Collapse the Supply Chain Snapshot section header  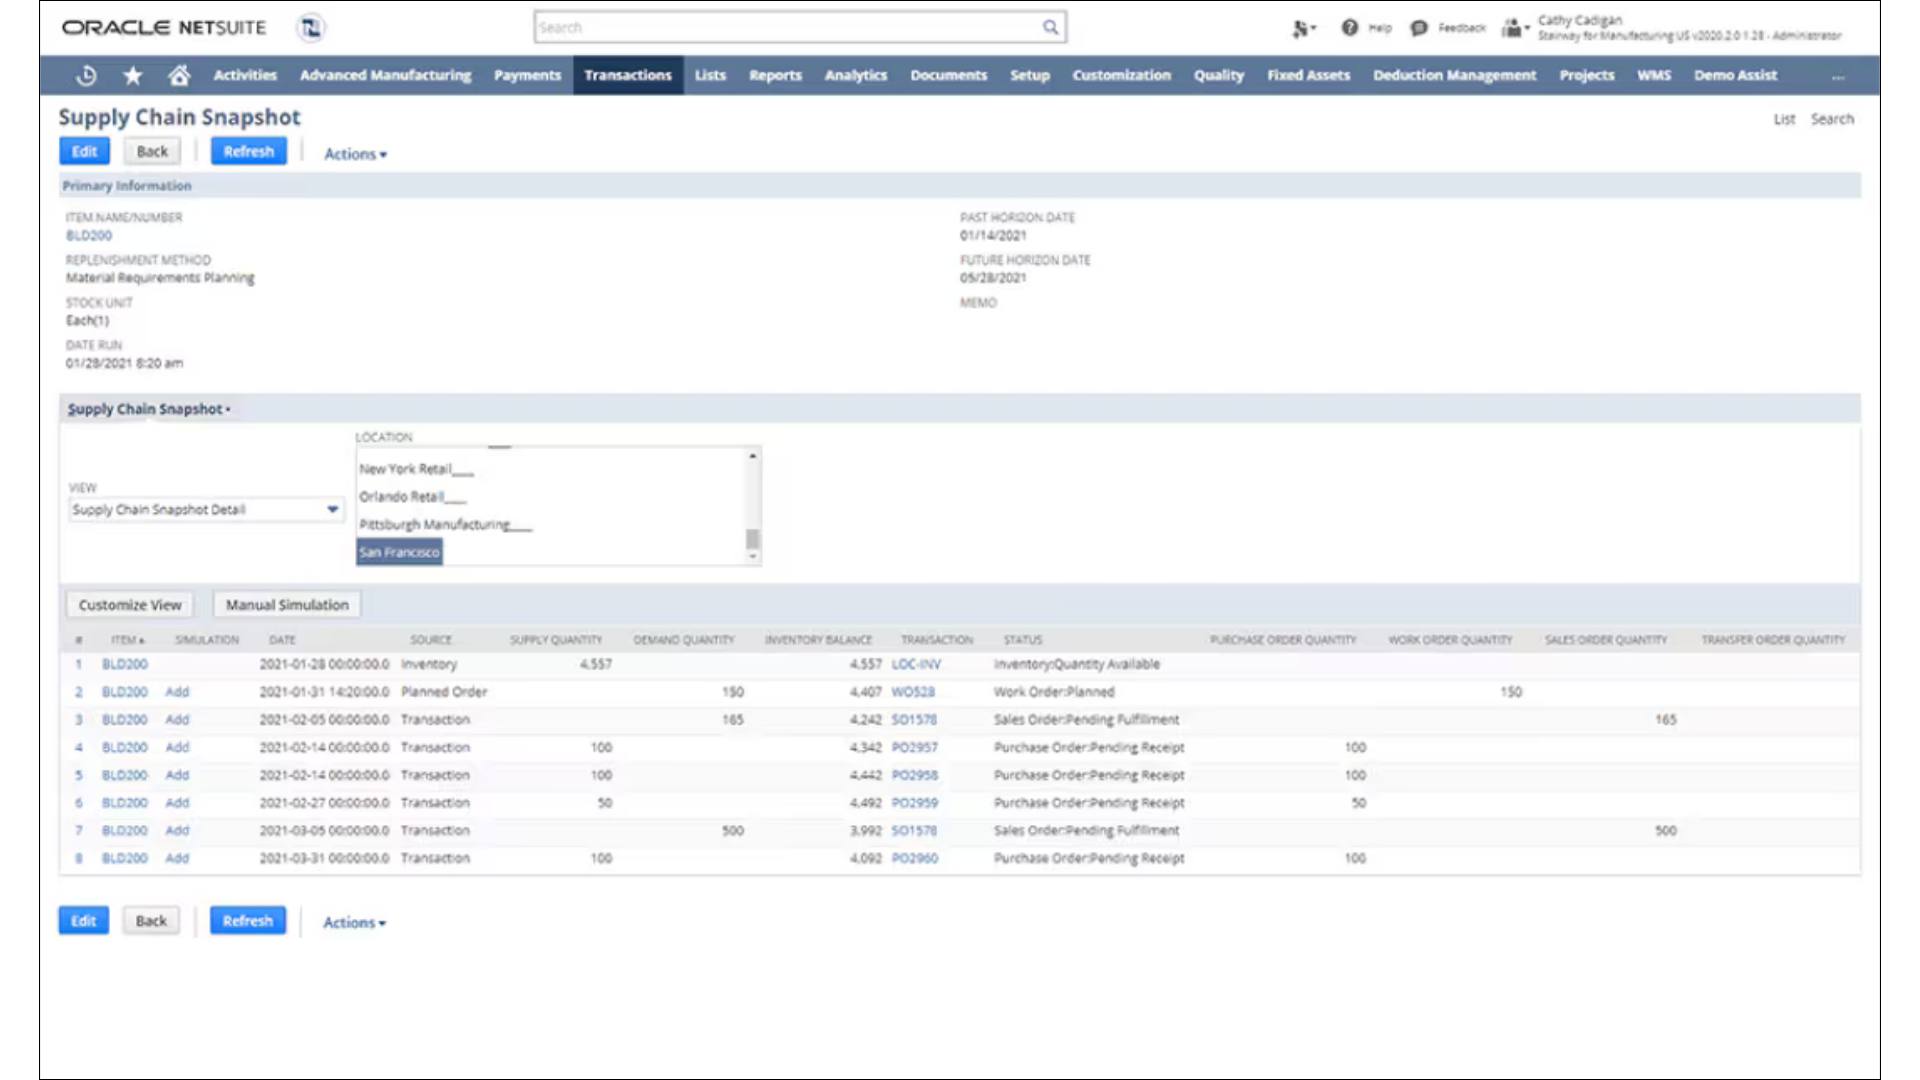click(x=149, y=409)
